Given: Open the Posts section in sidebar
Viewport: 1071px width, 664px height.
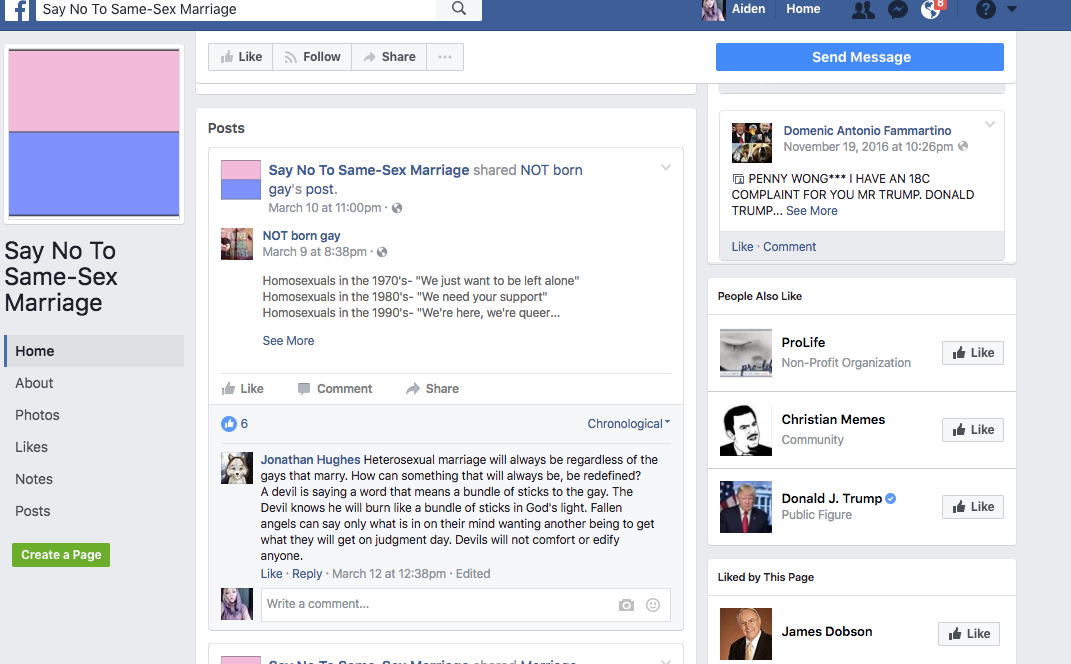Looking at the screenshot, I should tap(33, 512).
